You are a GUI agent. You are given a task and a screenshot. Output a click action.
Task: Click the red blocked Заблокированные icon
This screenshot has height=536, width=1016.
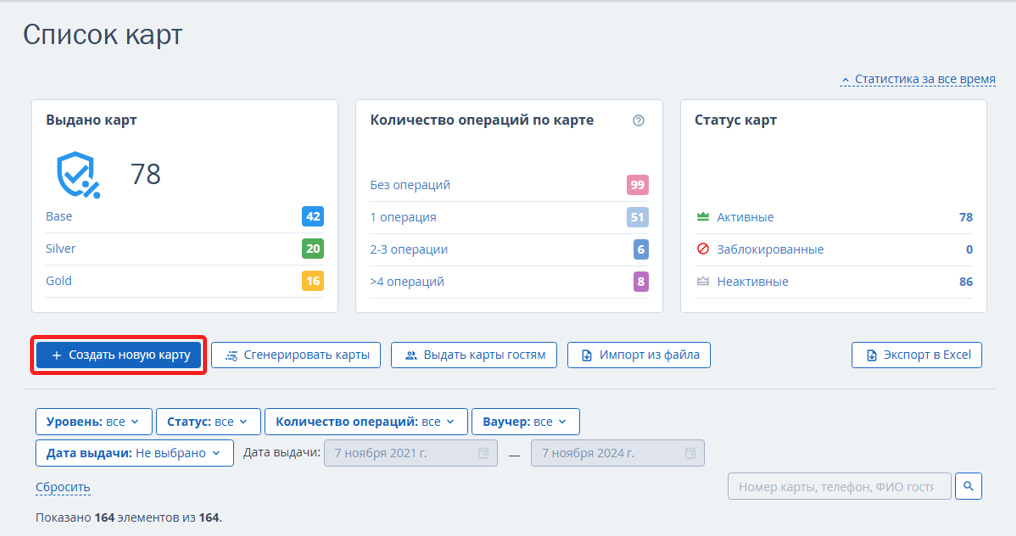(703, 249)
